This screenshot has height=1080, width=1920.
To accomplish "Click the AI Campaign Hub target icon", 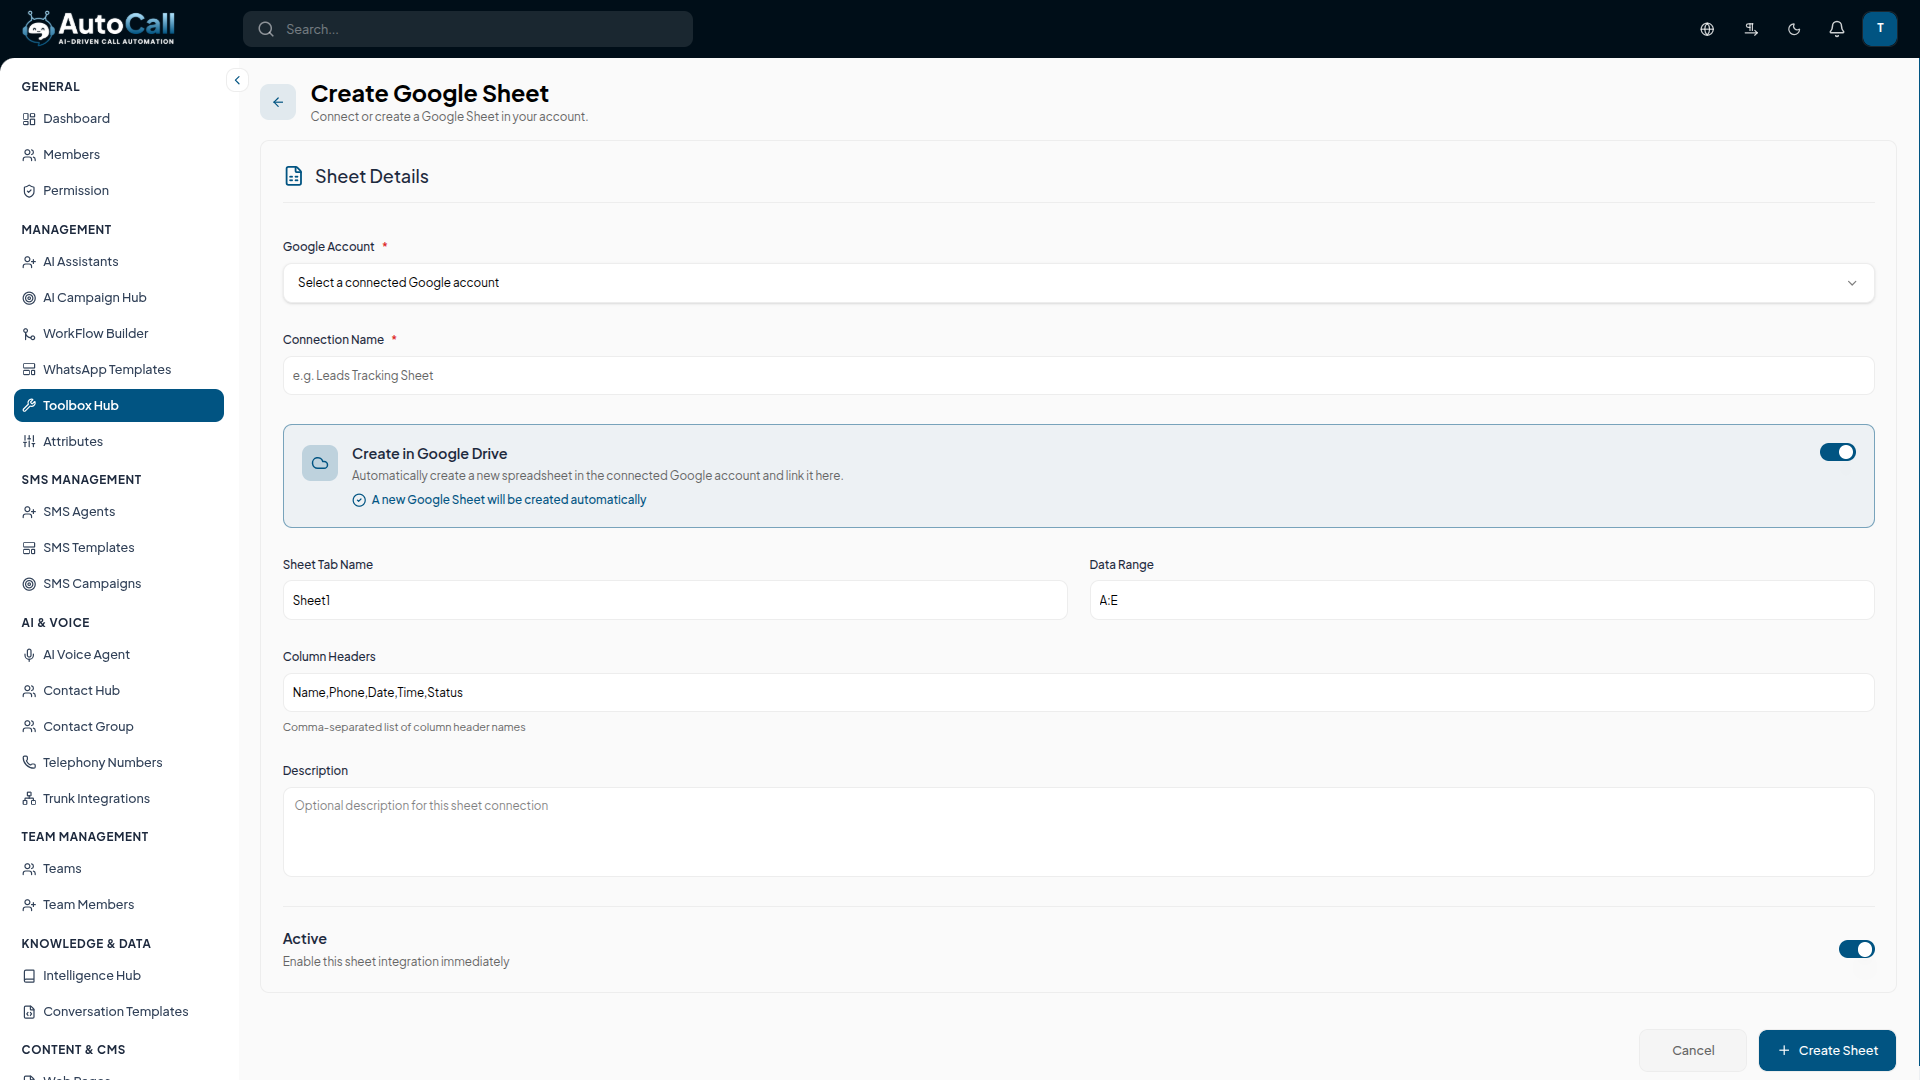I will tap(29, 298).
